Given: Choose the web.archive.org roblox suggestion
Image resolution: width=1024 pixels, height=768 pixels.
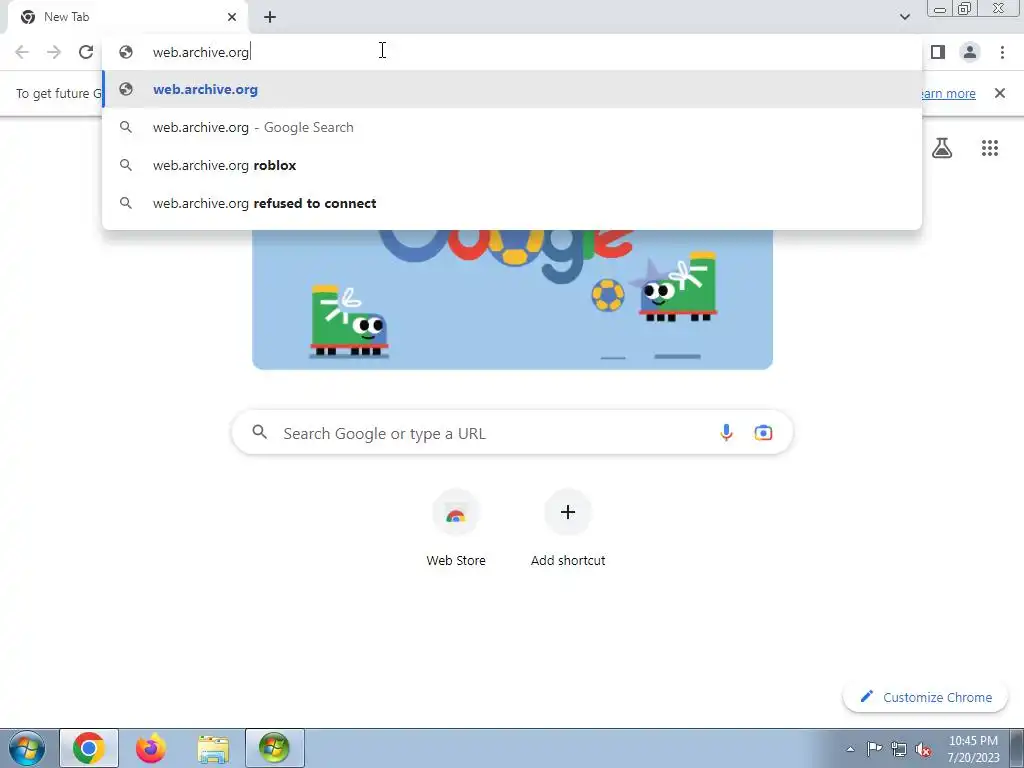Looking at the screenshot, I should click(512, 165).
